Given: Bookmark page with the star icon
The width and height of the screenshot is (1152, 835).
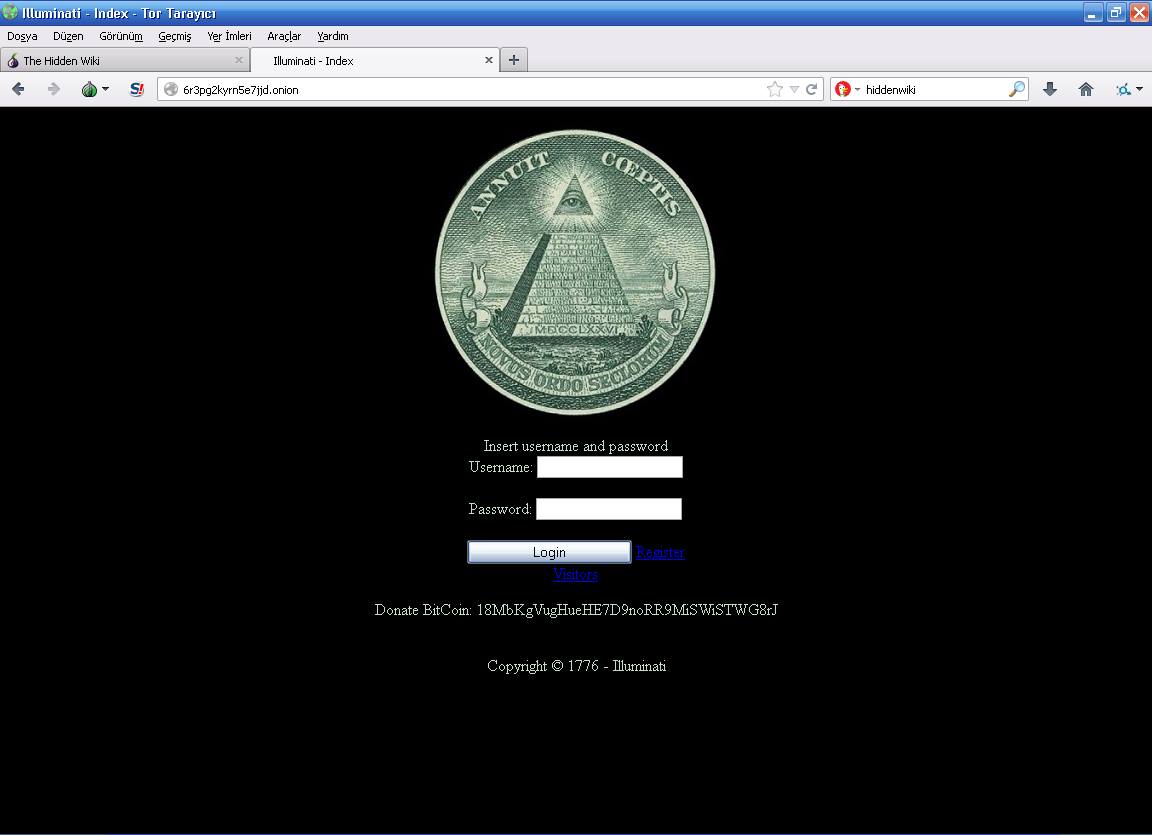Looking at the screenshot, I should (x=774, y=89).
